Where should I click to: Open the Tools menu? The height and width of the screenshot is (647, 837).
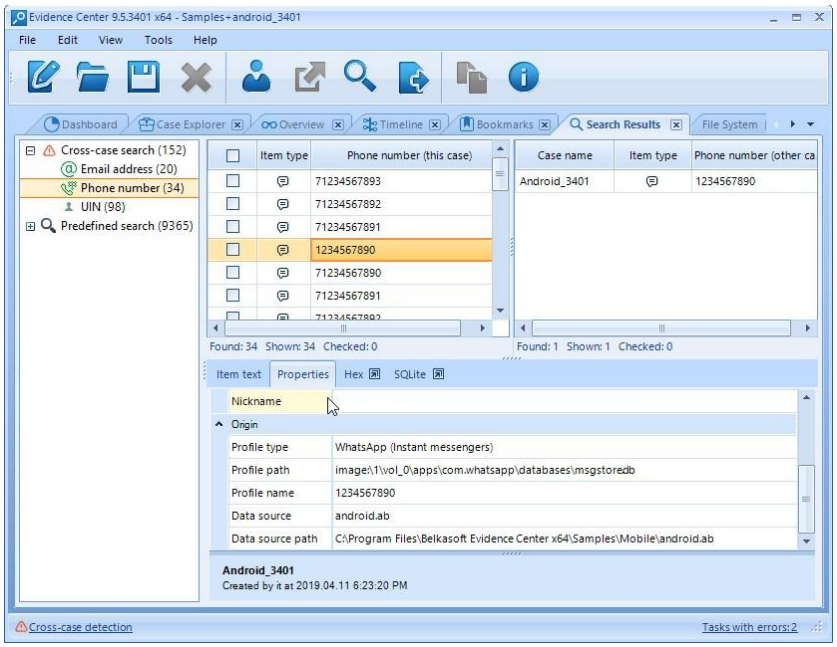coord(159,40)
